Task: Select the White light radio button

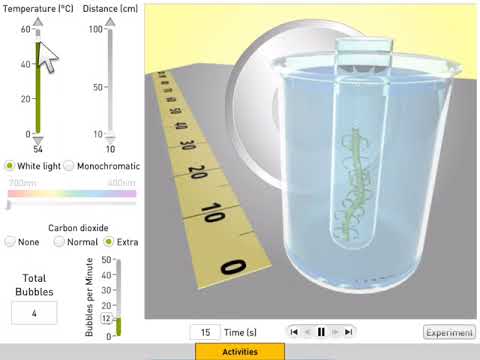Action: click(x=9, y=166)
